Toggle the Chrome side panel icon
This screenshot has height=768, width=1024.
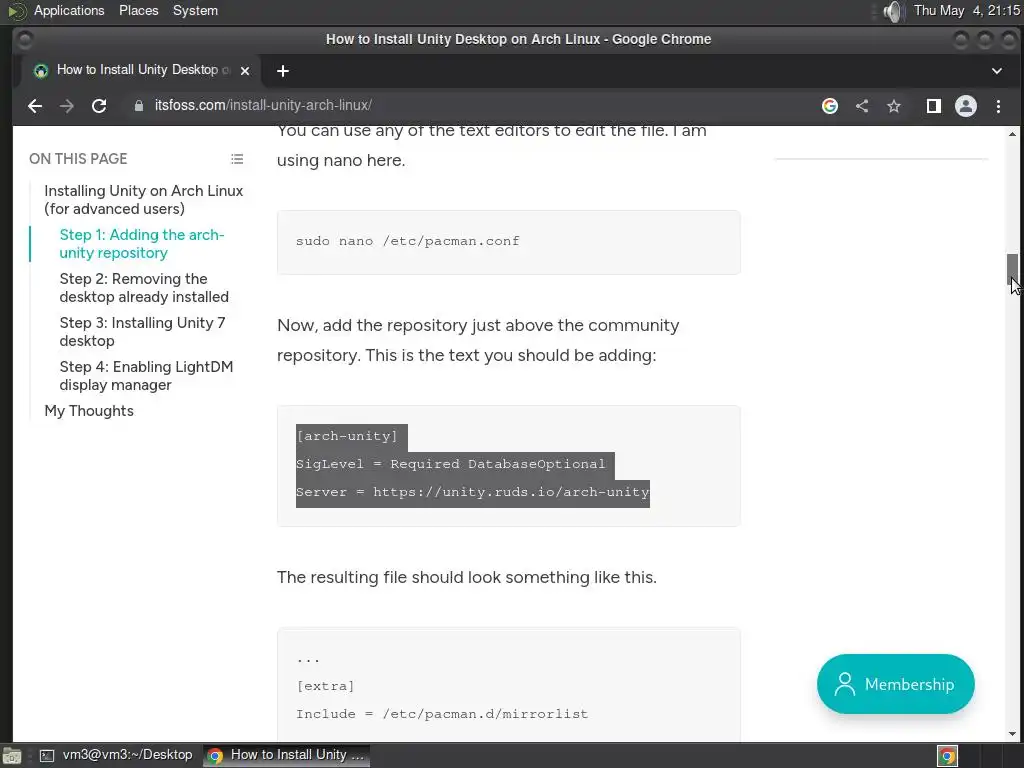click(x=934, y=106)
